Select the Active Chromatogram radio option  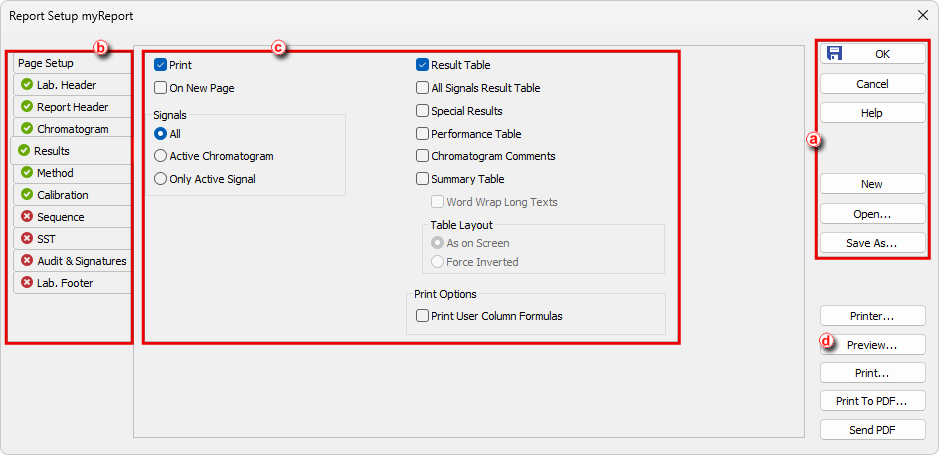click(160, 156)
